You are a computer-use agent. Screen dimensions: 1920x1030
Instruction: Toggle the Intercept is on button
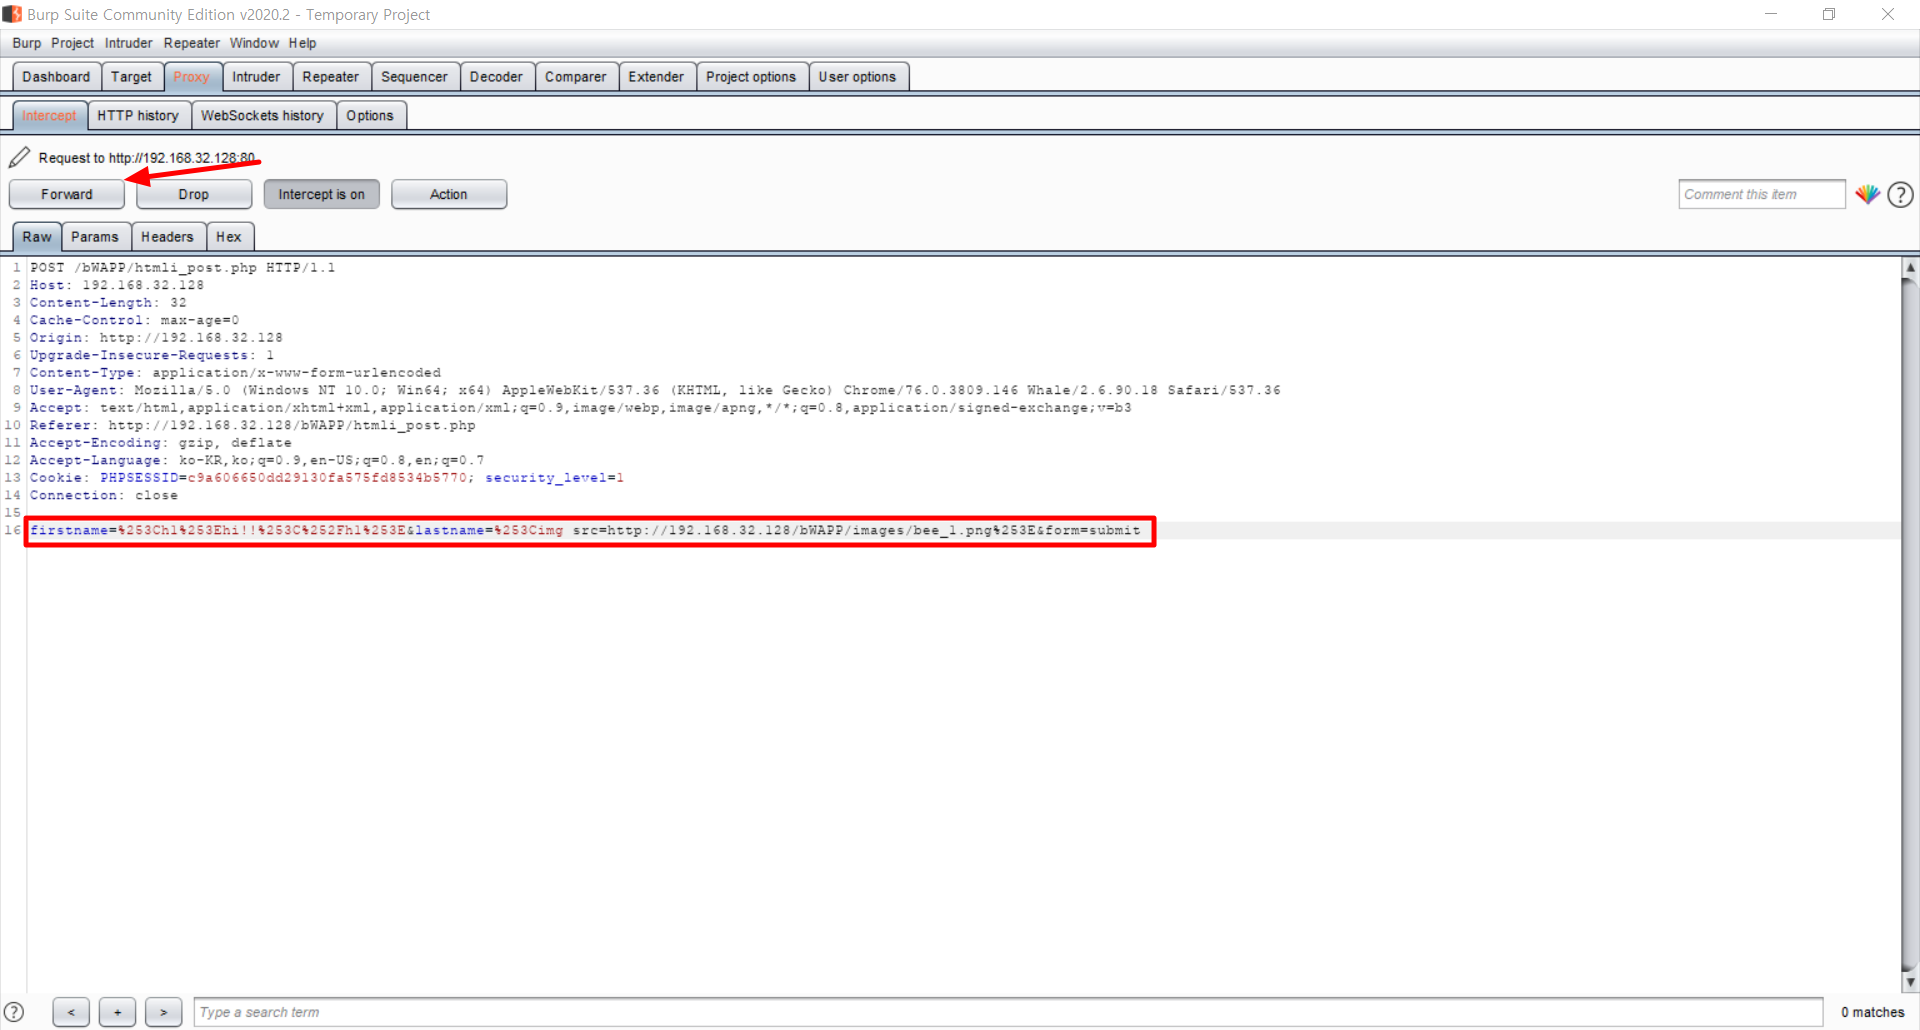click(321, 194)
